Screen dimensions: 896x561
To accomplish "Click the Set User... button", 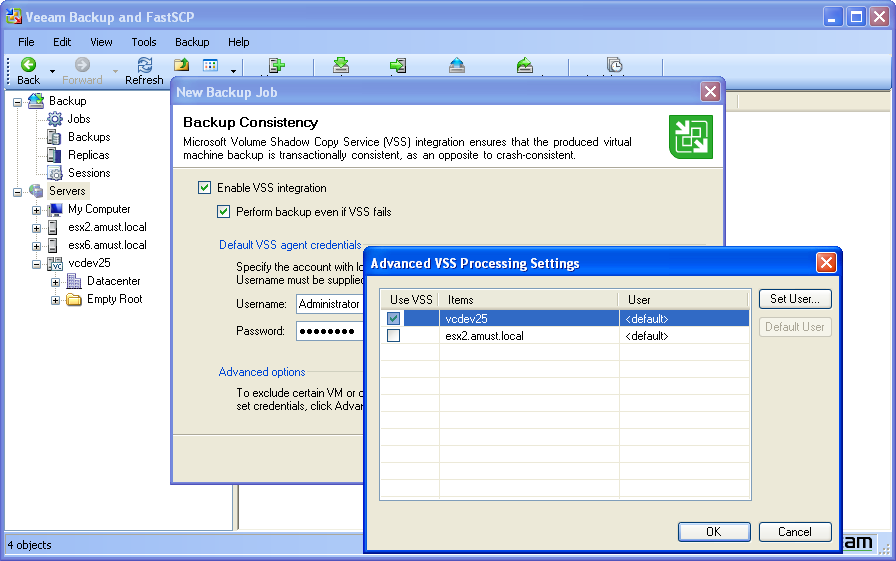I will tap(795, 299).
